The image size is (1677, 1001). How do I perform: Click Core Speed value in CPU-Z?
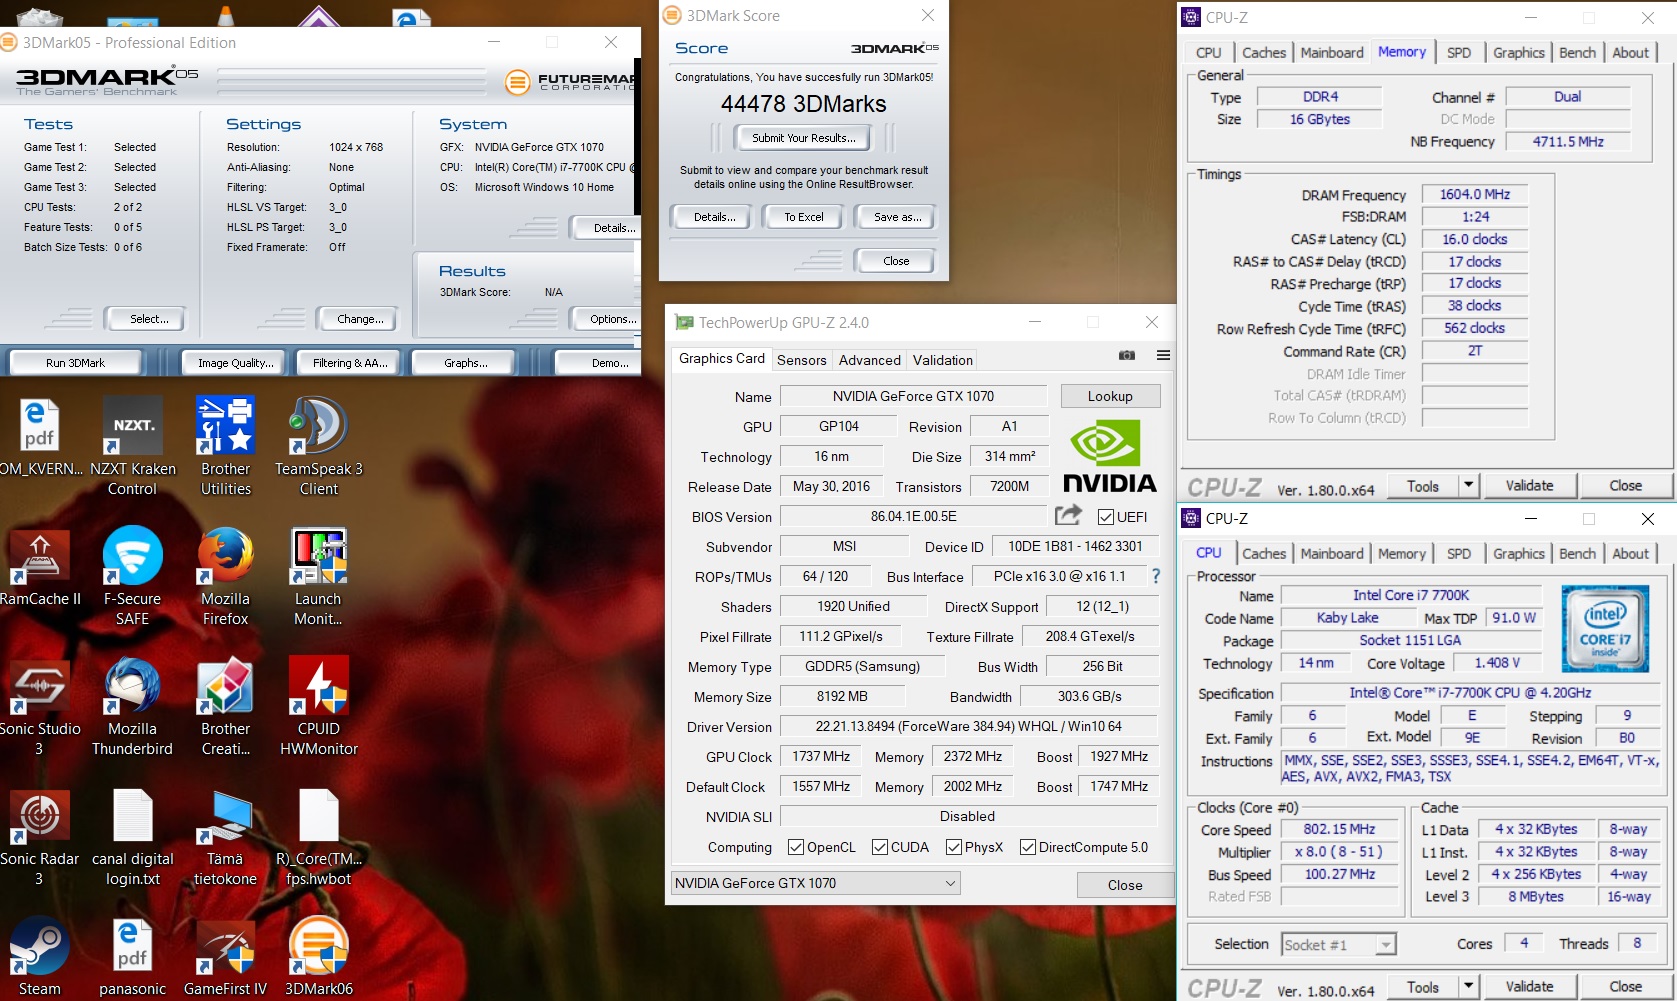(1339, 829)
